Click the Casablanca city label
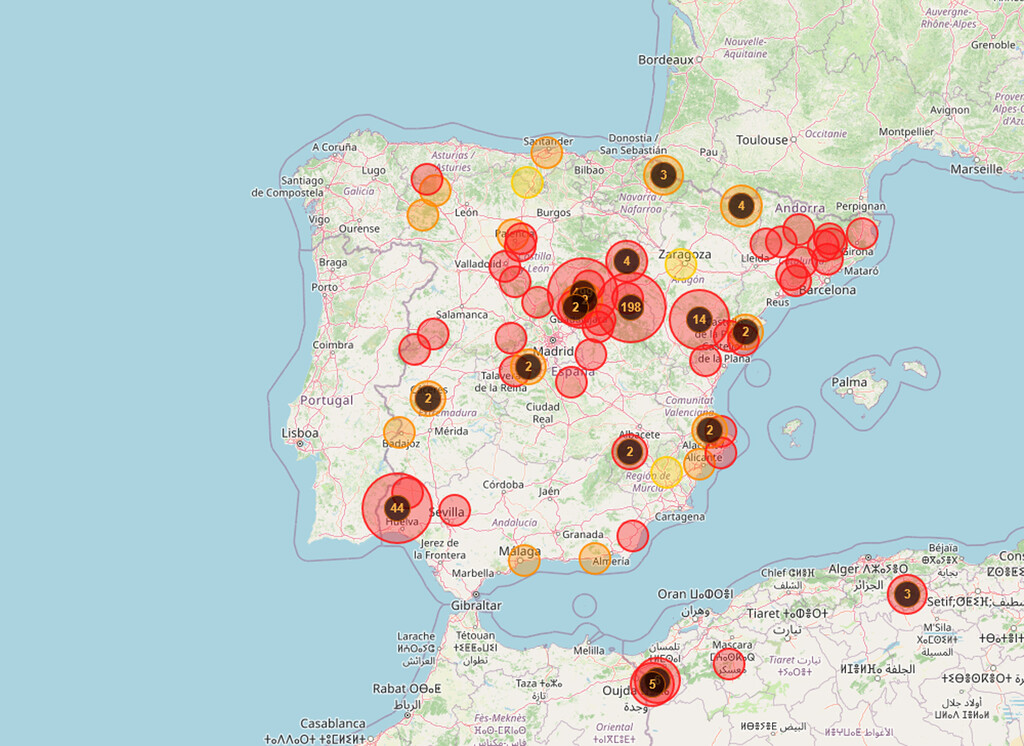This screenshot has width=1024, height=746. coord(332,723)
